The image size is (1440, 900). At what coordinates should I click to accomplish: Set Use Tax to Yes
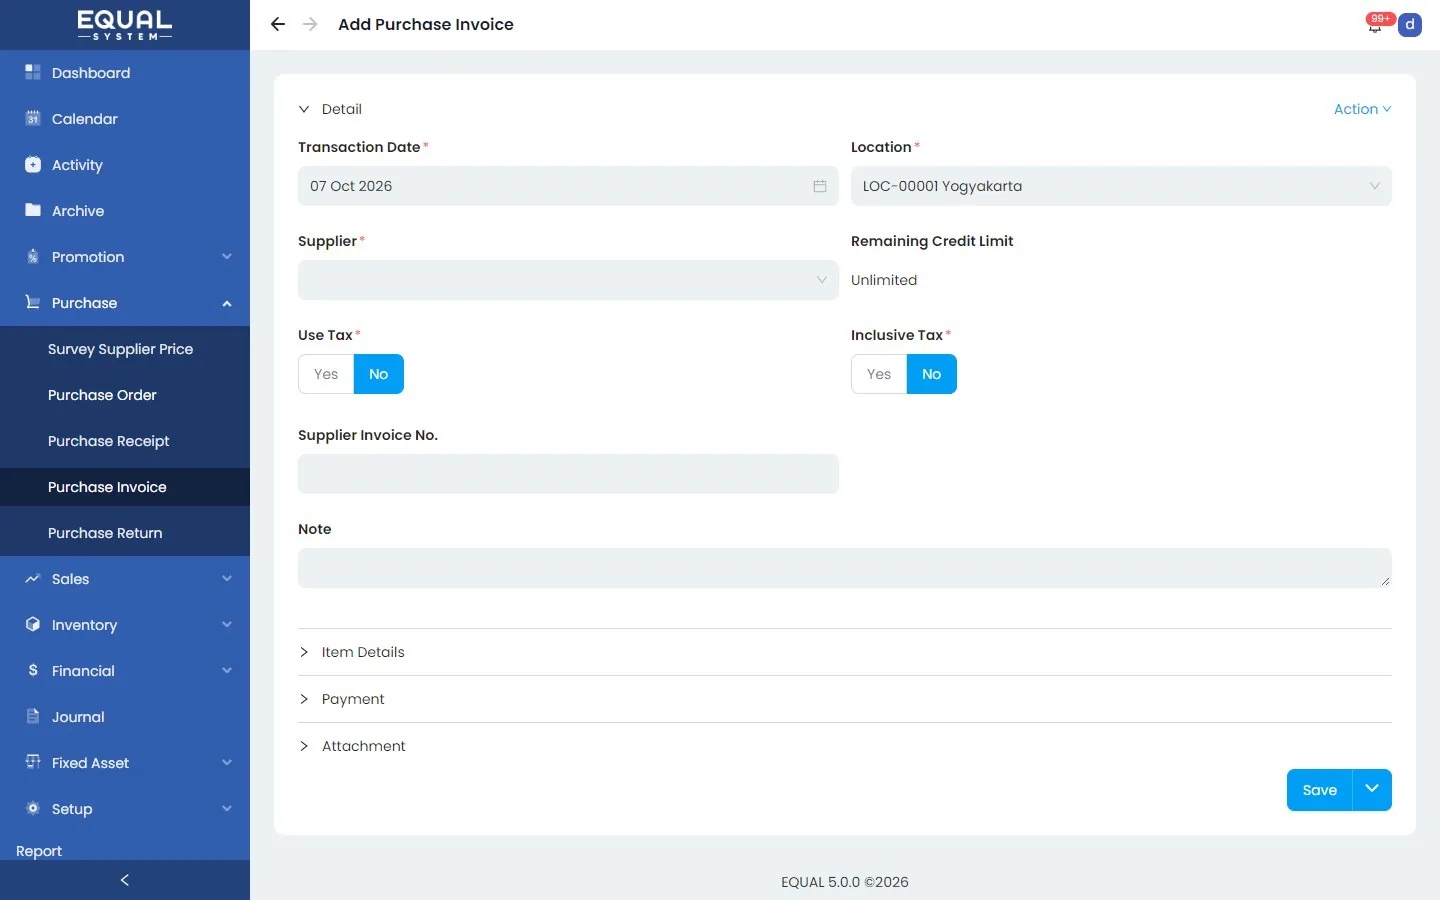click(x=326, y=374)
